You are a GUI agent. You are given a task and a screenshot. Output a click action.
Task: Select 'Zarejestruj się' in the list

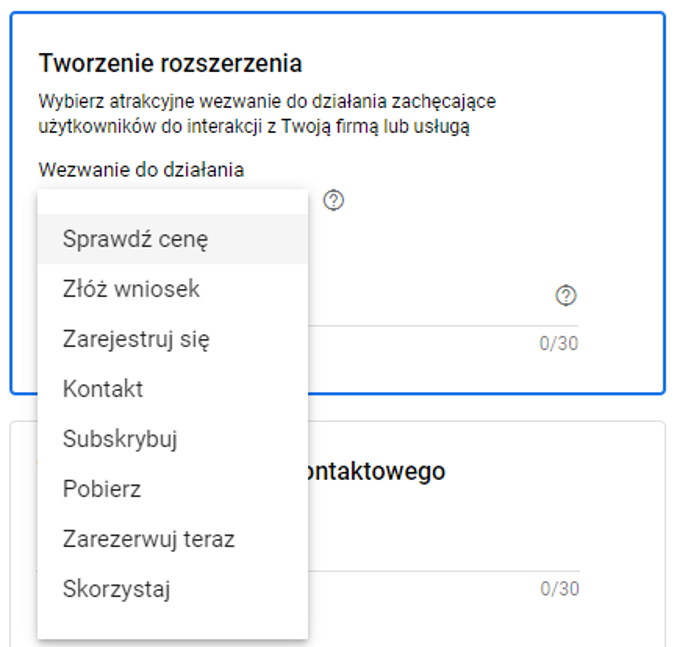pyautogui.click(x=136, y=339)
